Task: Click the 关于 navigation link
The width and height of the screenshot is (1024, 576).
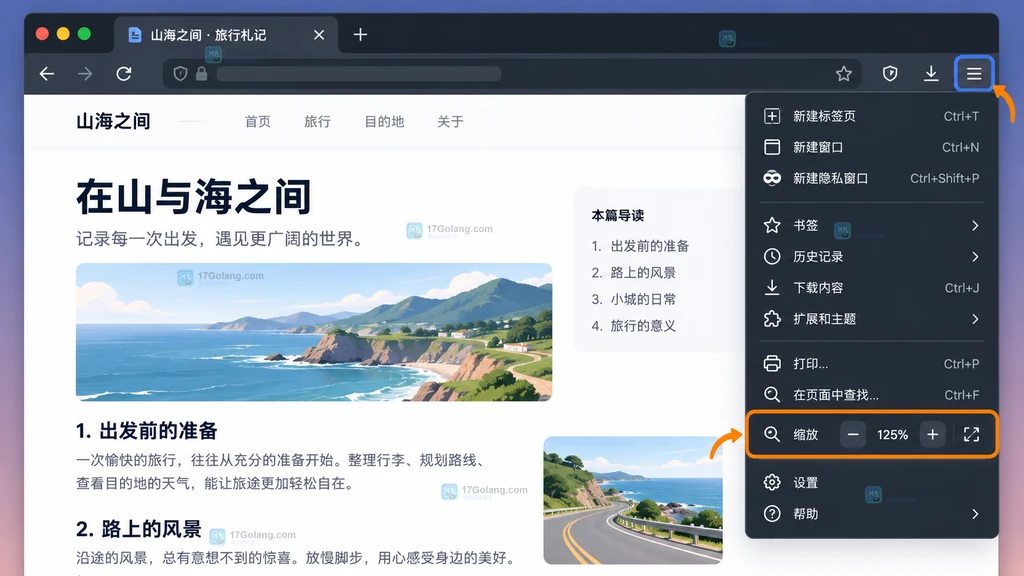Action: point(451,121)
